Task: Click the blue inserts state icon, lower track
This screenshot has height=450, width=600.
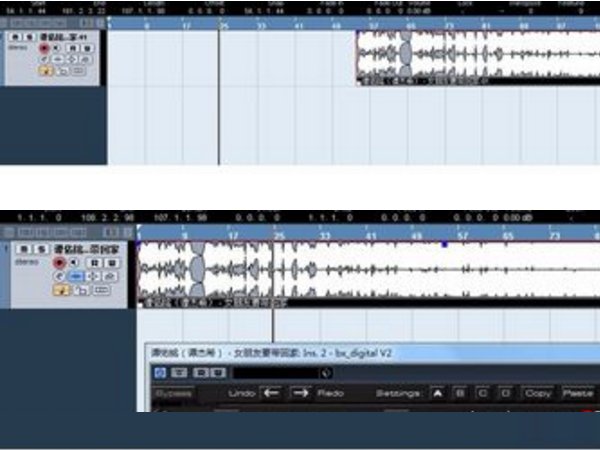Action: tap(76, 276)
